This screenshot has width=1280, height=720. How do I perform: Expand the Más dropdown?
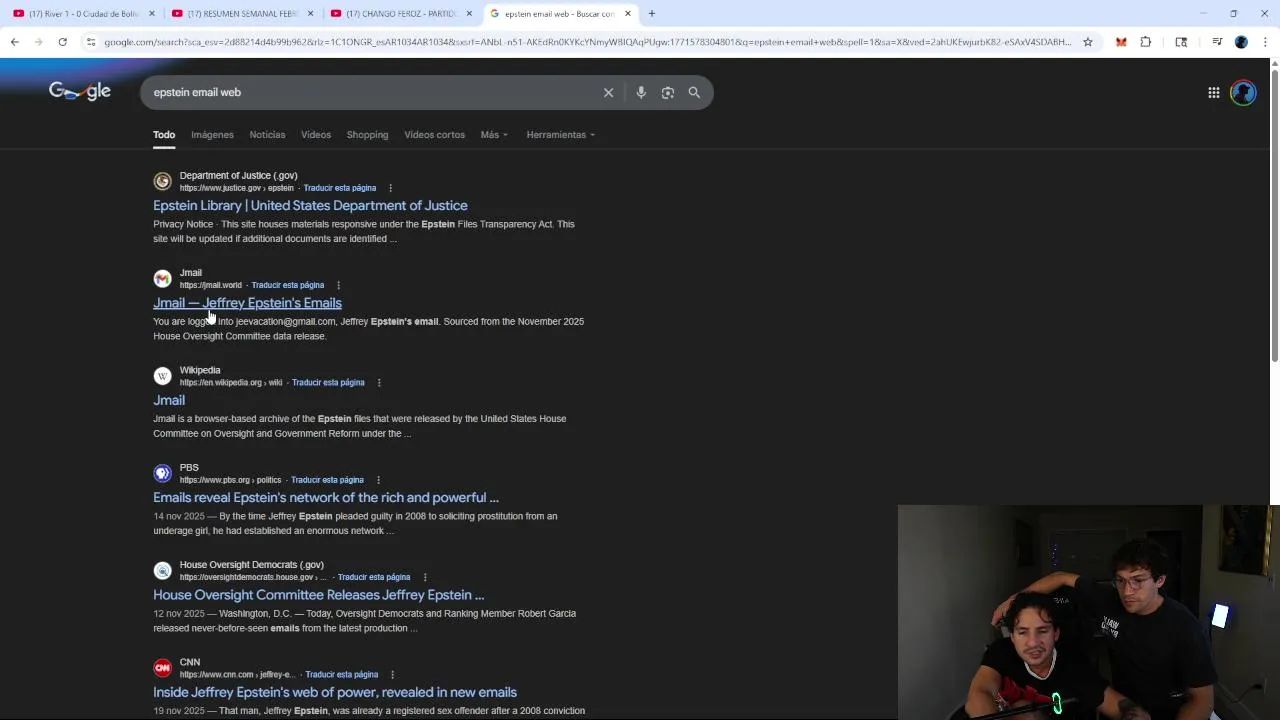(x=494, y=135)
